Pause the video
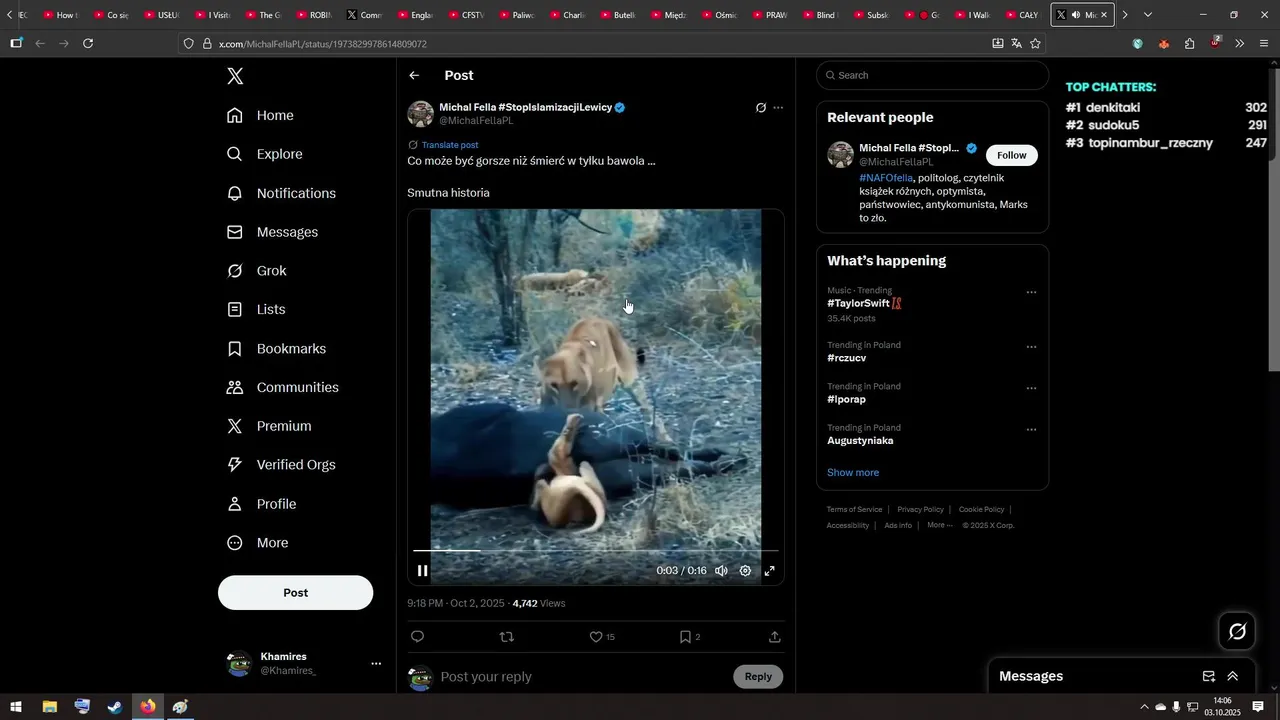Viewport: 1280px width, 720px height. (x=423, y=571)
